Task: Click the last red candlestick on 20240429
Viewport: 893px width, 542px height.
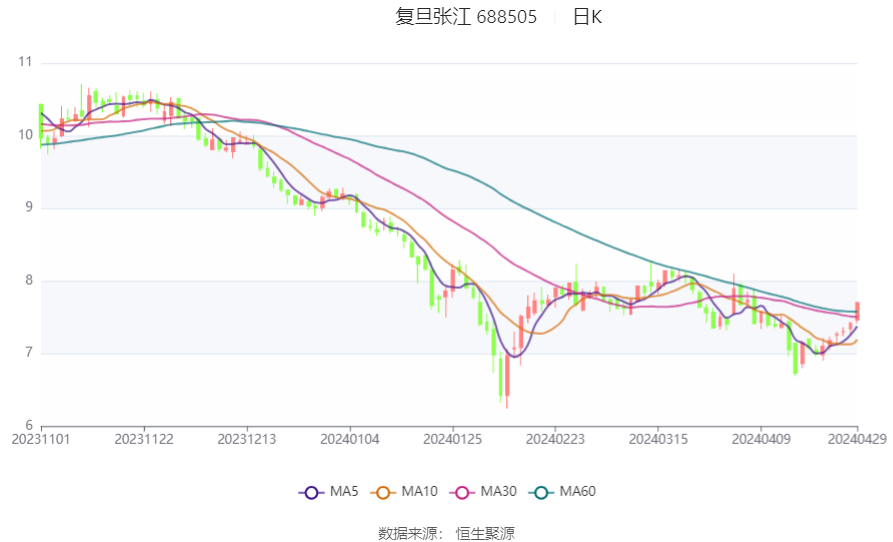Action: pyautogui.click(x=857, y=311)
